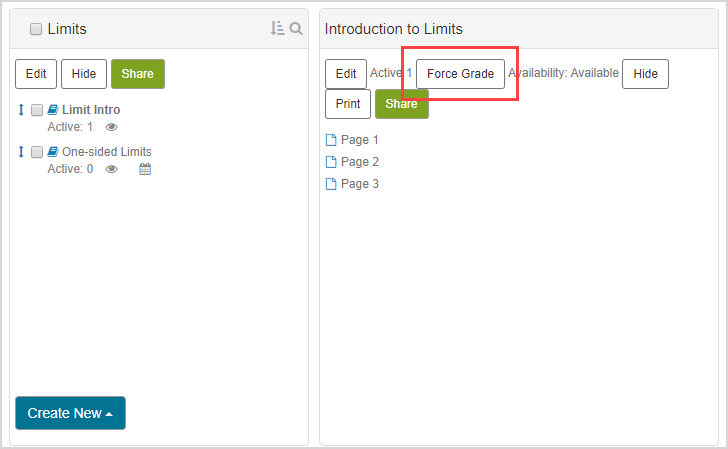The width and height of the screenshot is (728, 449).
Task: Tick the Limit Intro checkbox
Action: (x=37, y=110)
